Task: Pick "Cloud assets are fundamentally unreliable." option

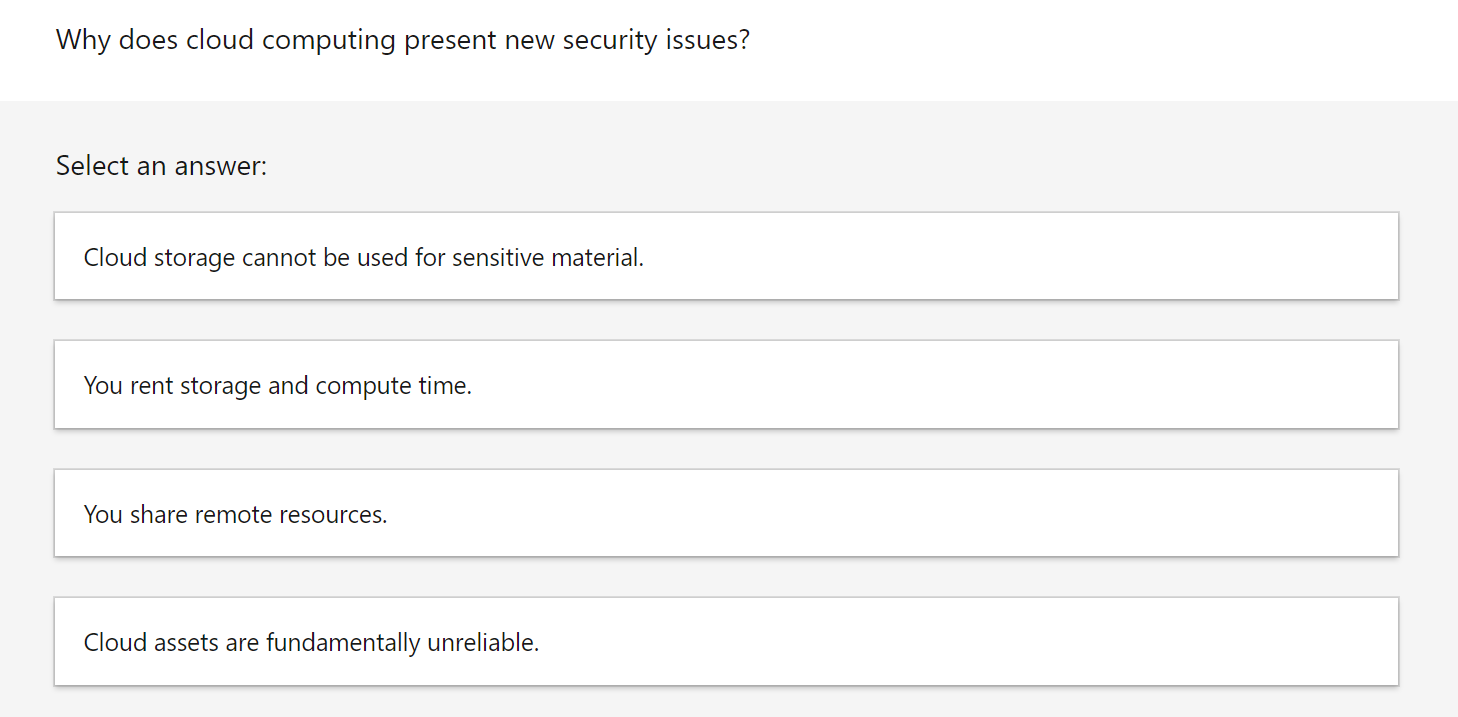Action: [x=726, y=642]
